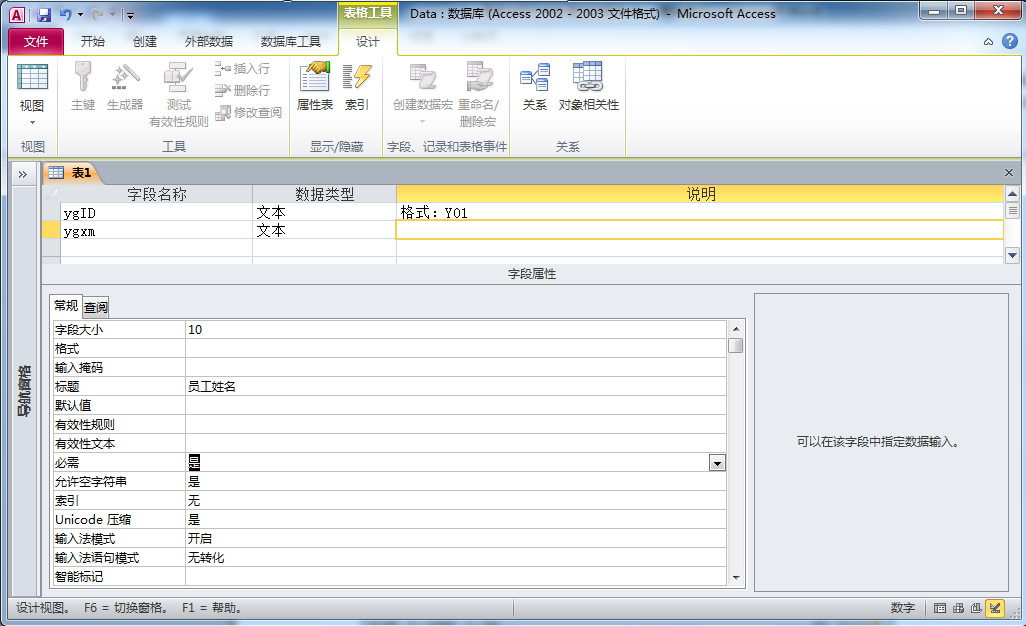Open Object Dependencies (对象相关性)
This screenshot has height=626, width=1026.
588,86
